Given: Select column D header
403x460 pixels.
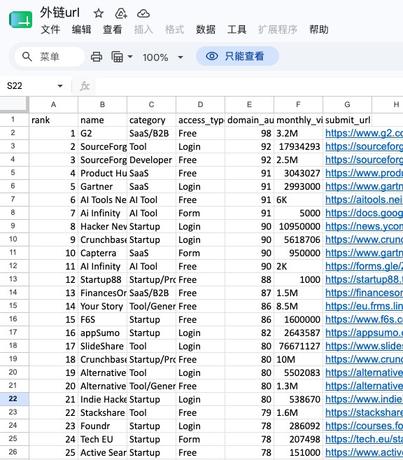Looking at the screenshot, I should click(x=200, y=105).
